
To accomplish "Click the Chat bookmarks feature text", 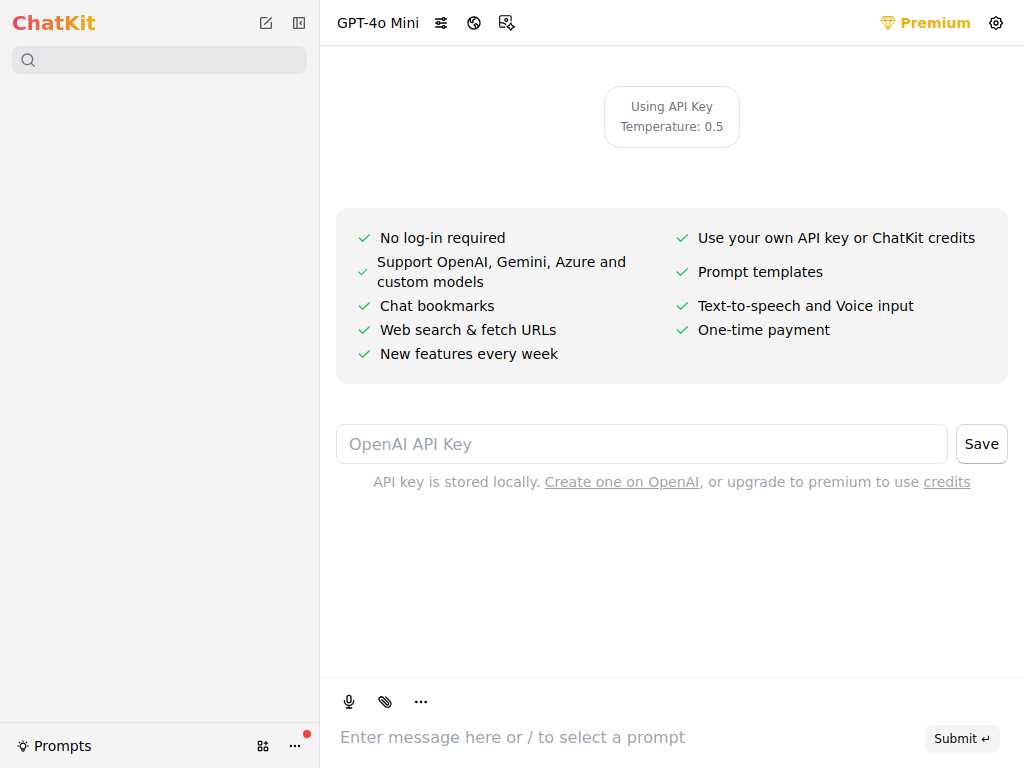I will coord(437,306).
